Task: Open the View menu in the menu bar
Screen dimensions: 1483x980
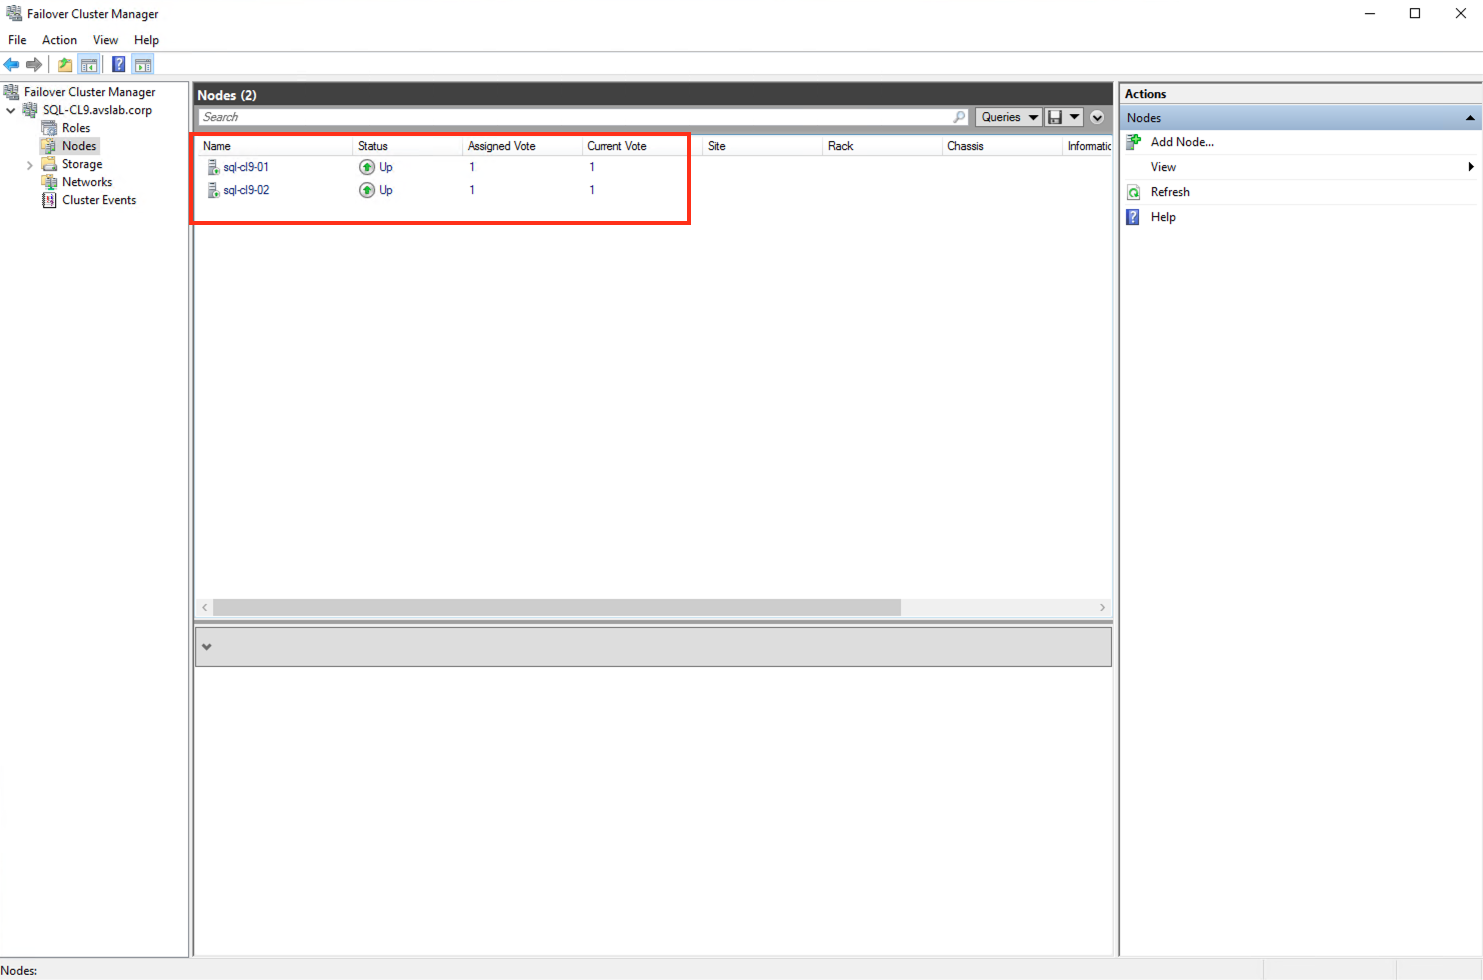Action: (105, 40)
